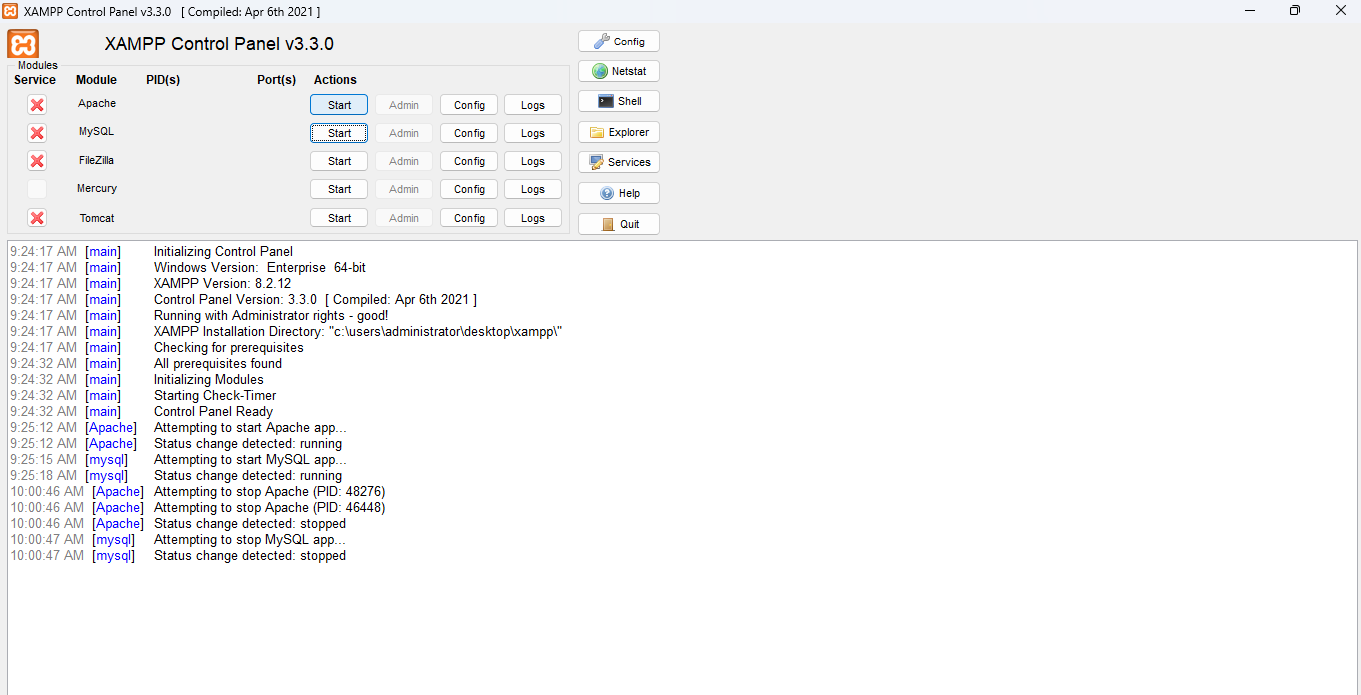This screenshot has width=1361, height=695.
Task: Open Netstat with globe icon
Action: pos(619,71)
